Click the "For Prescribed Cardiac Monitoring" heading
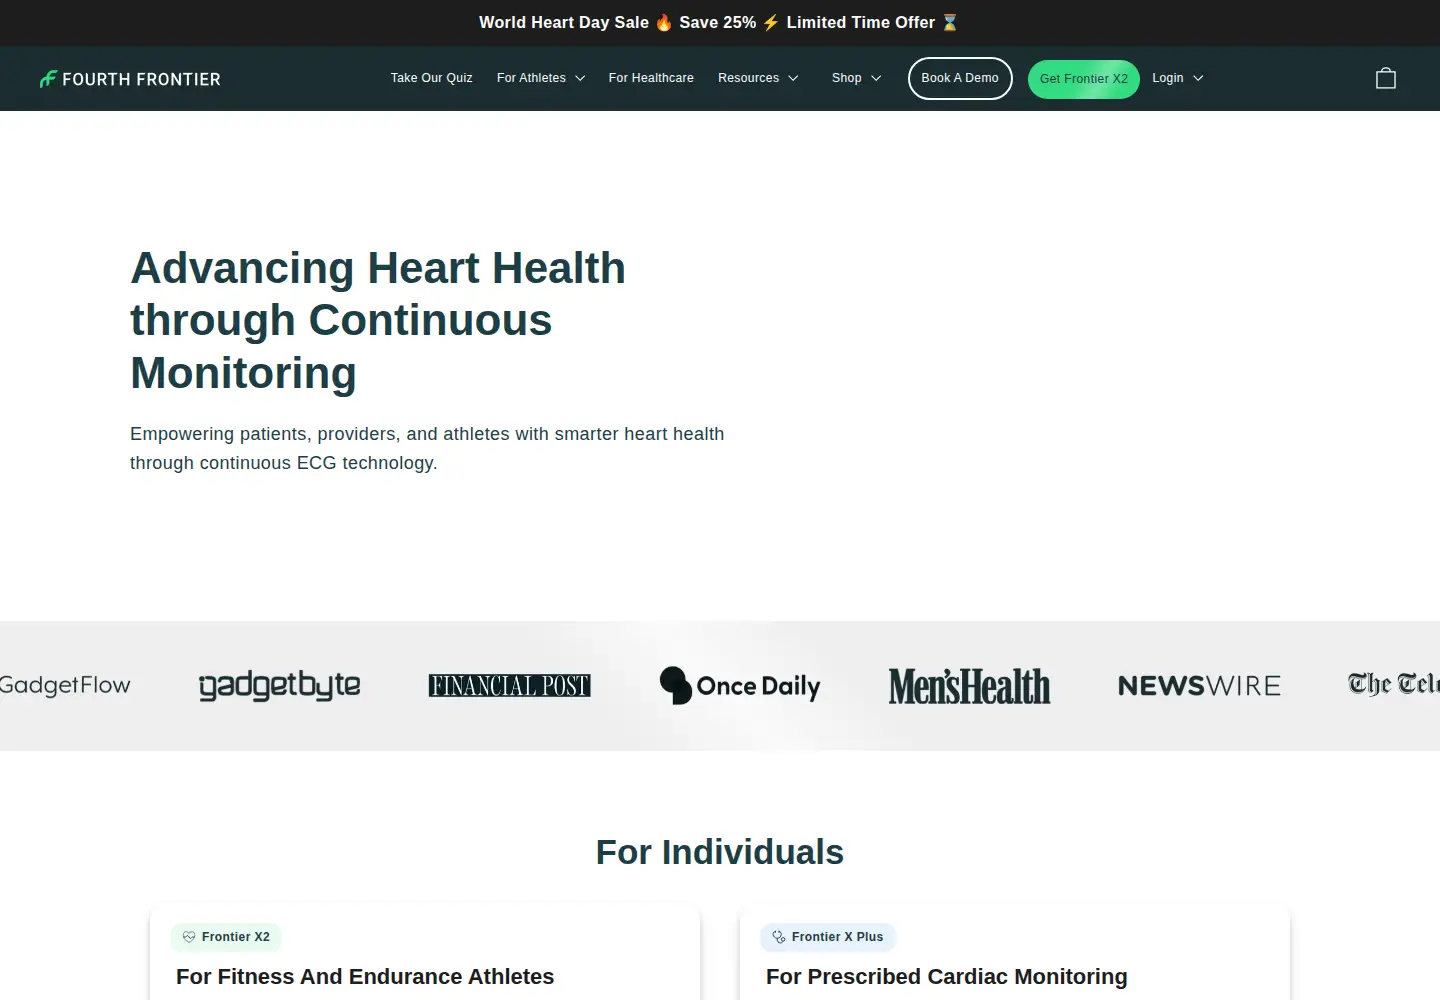The height and width of the screenshot is (1000, 1440). [x=947, y=977]
